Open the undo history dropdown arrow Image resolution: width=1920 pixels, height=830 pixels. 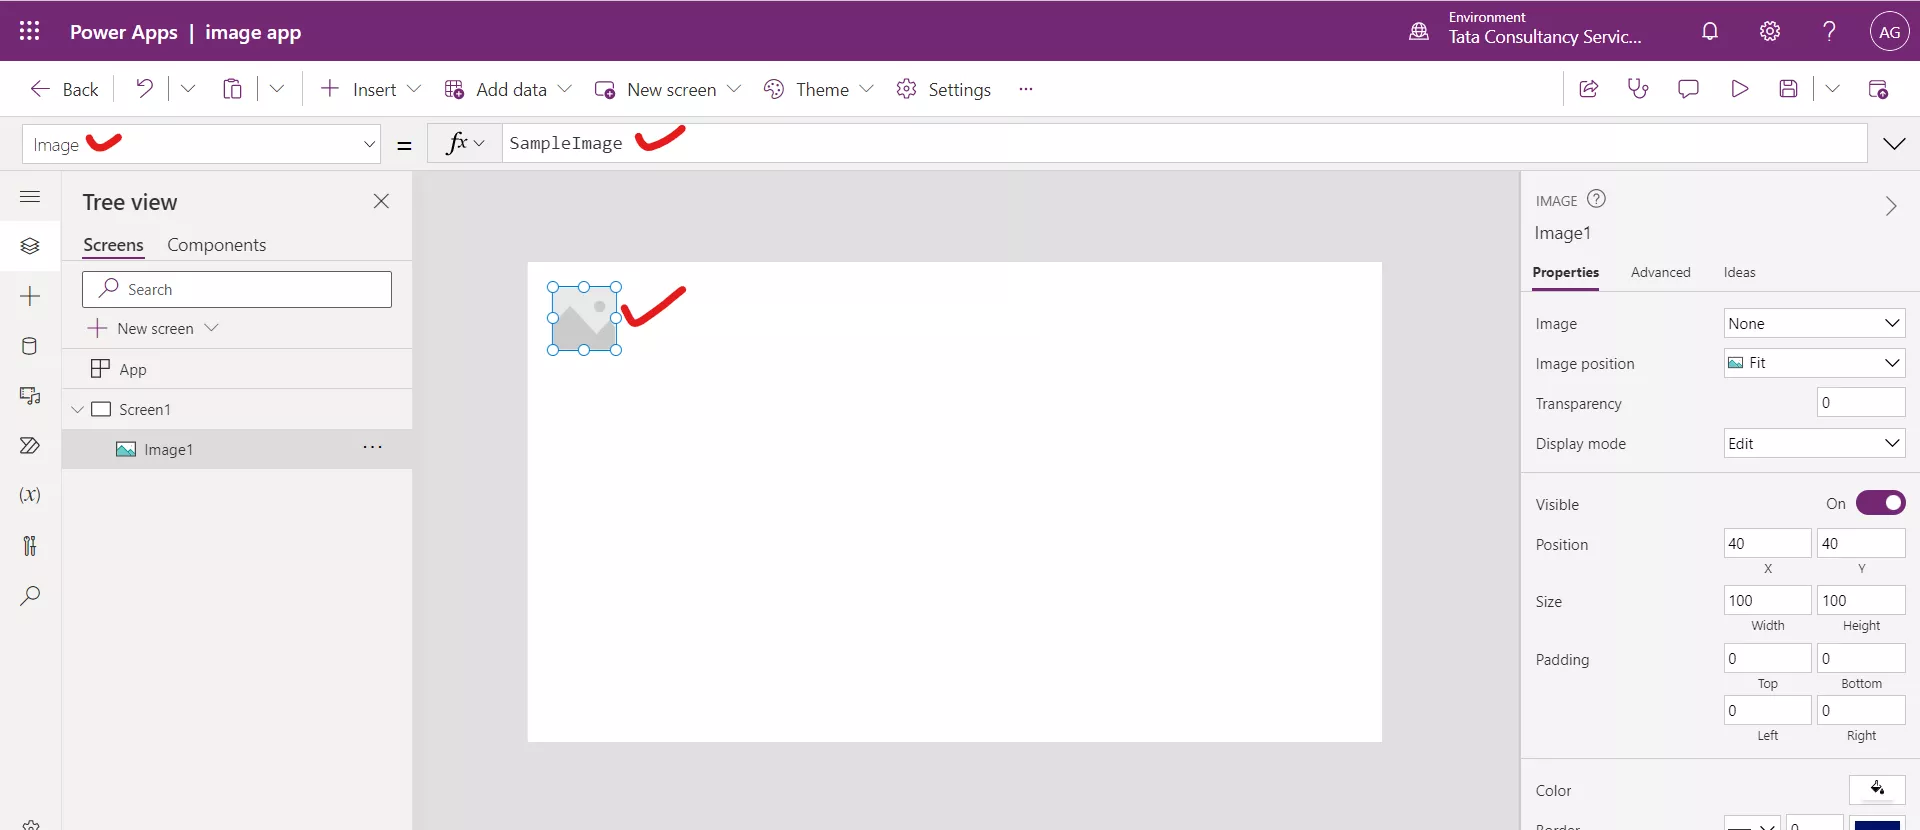187,89
